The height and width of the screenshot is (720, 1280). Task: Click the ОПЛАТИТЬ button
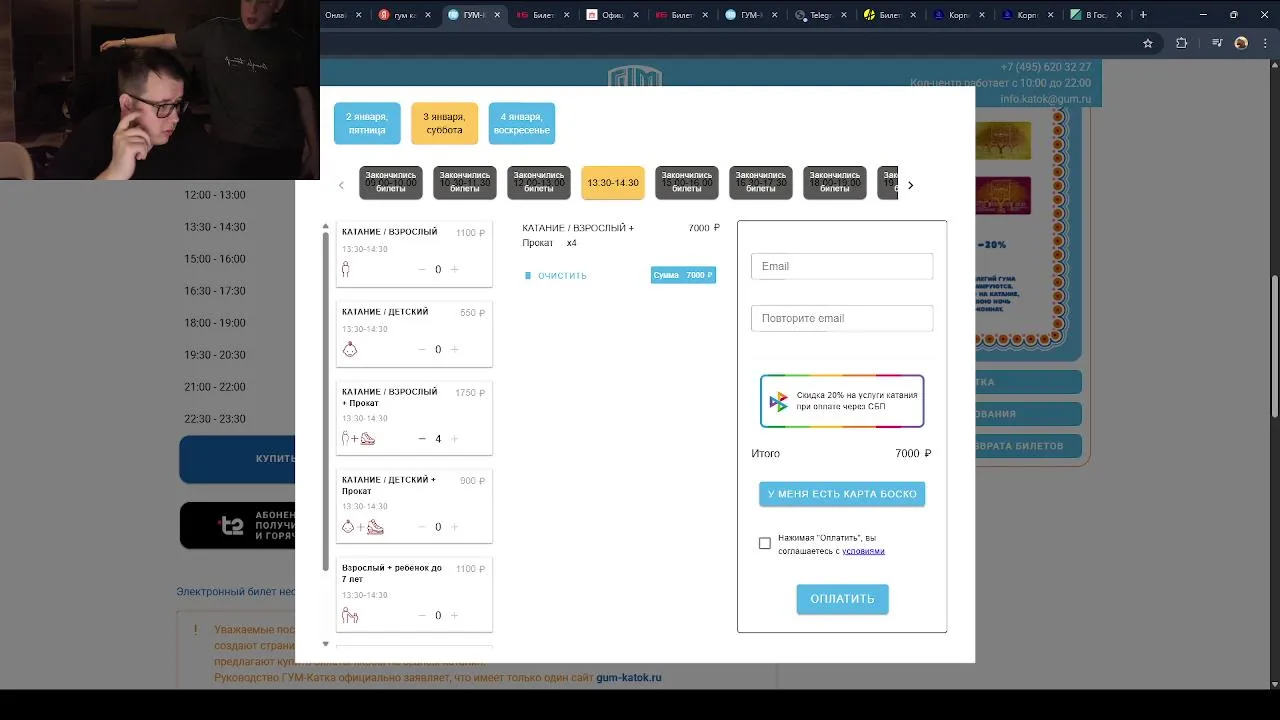tap(842, 599)
